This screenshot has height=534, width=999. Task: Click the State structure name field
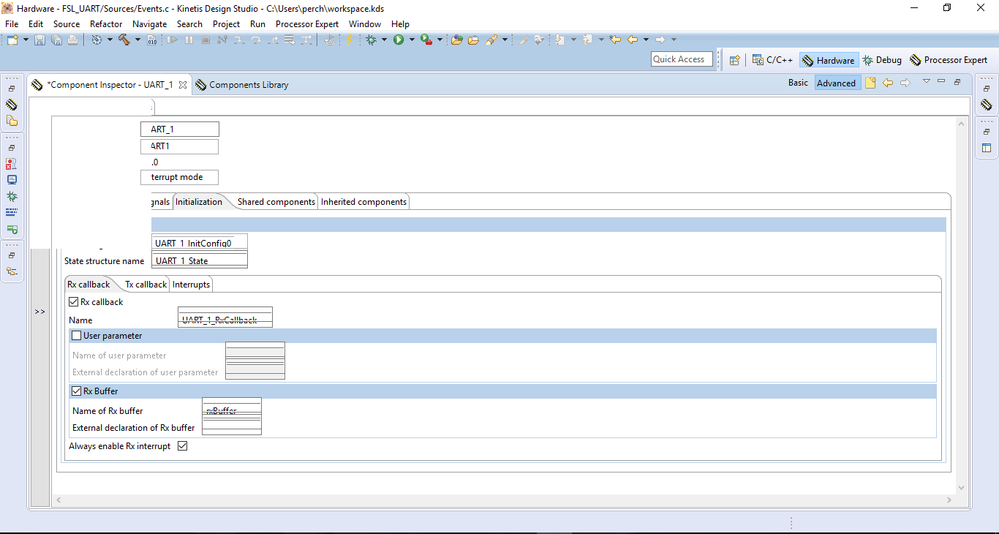point(201,261)
